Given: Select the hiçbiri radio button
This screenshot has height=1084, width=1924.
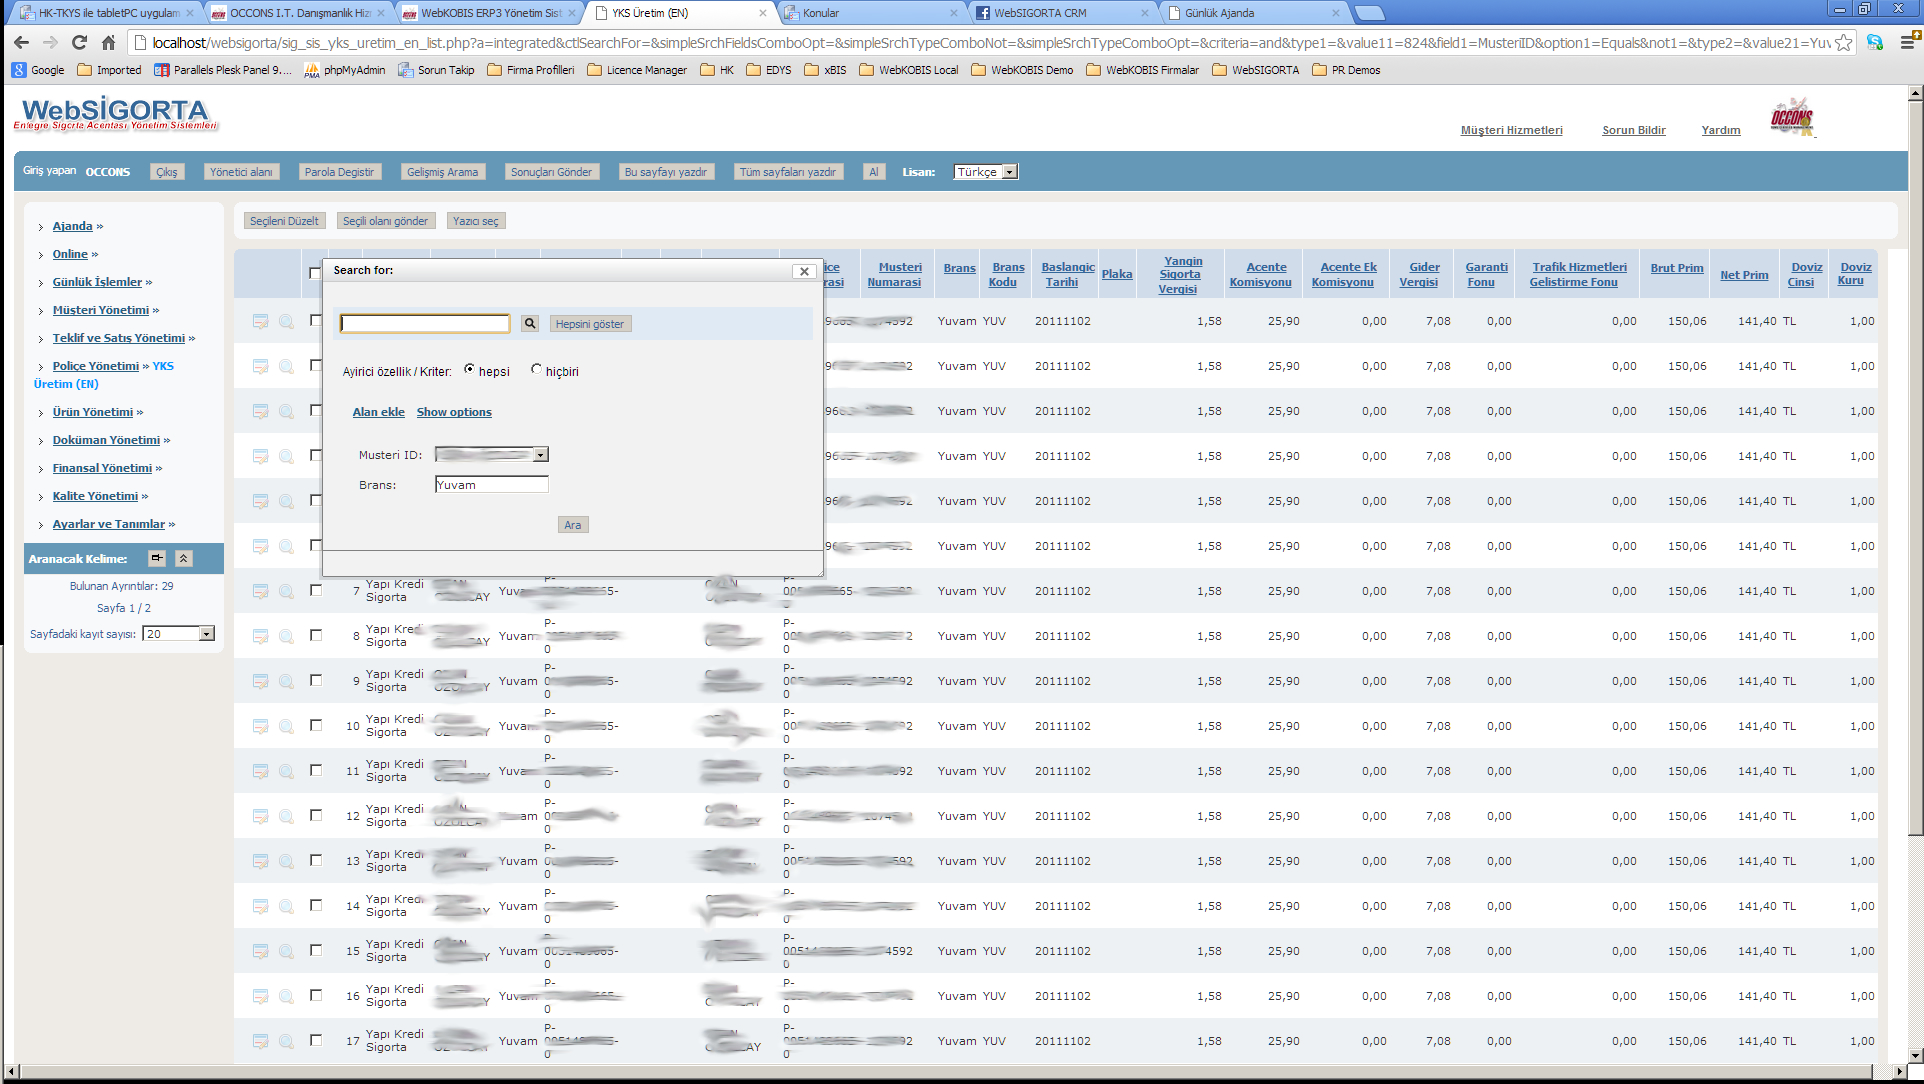Looking at the screenshot, I should coord(536,369).
